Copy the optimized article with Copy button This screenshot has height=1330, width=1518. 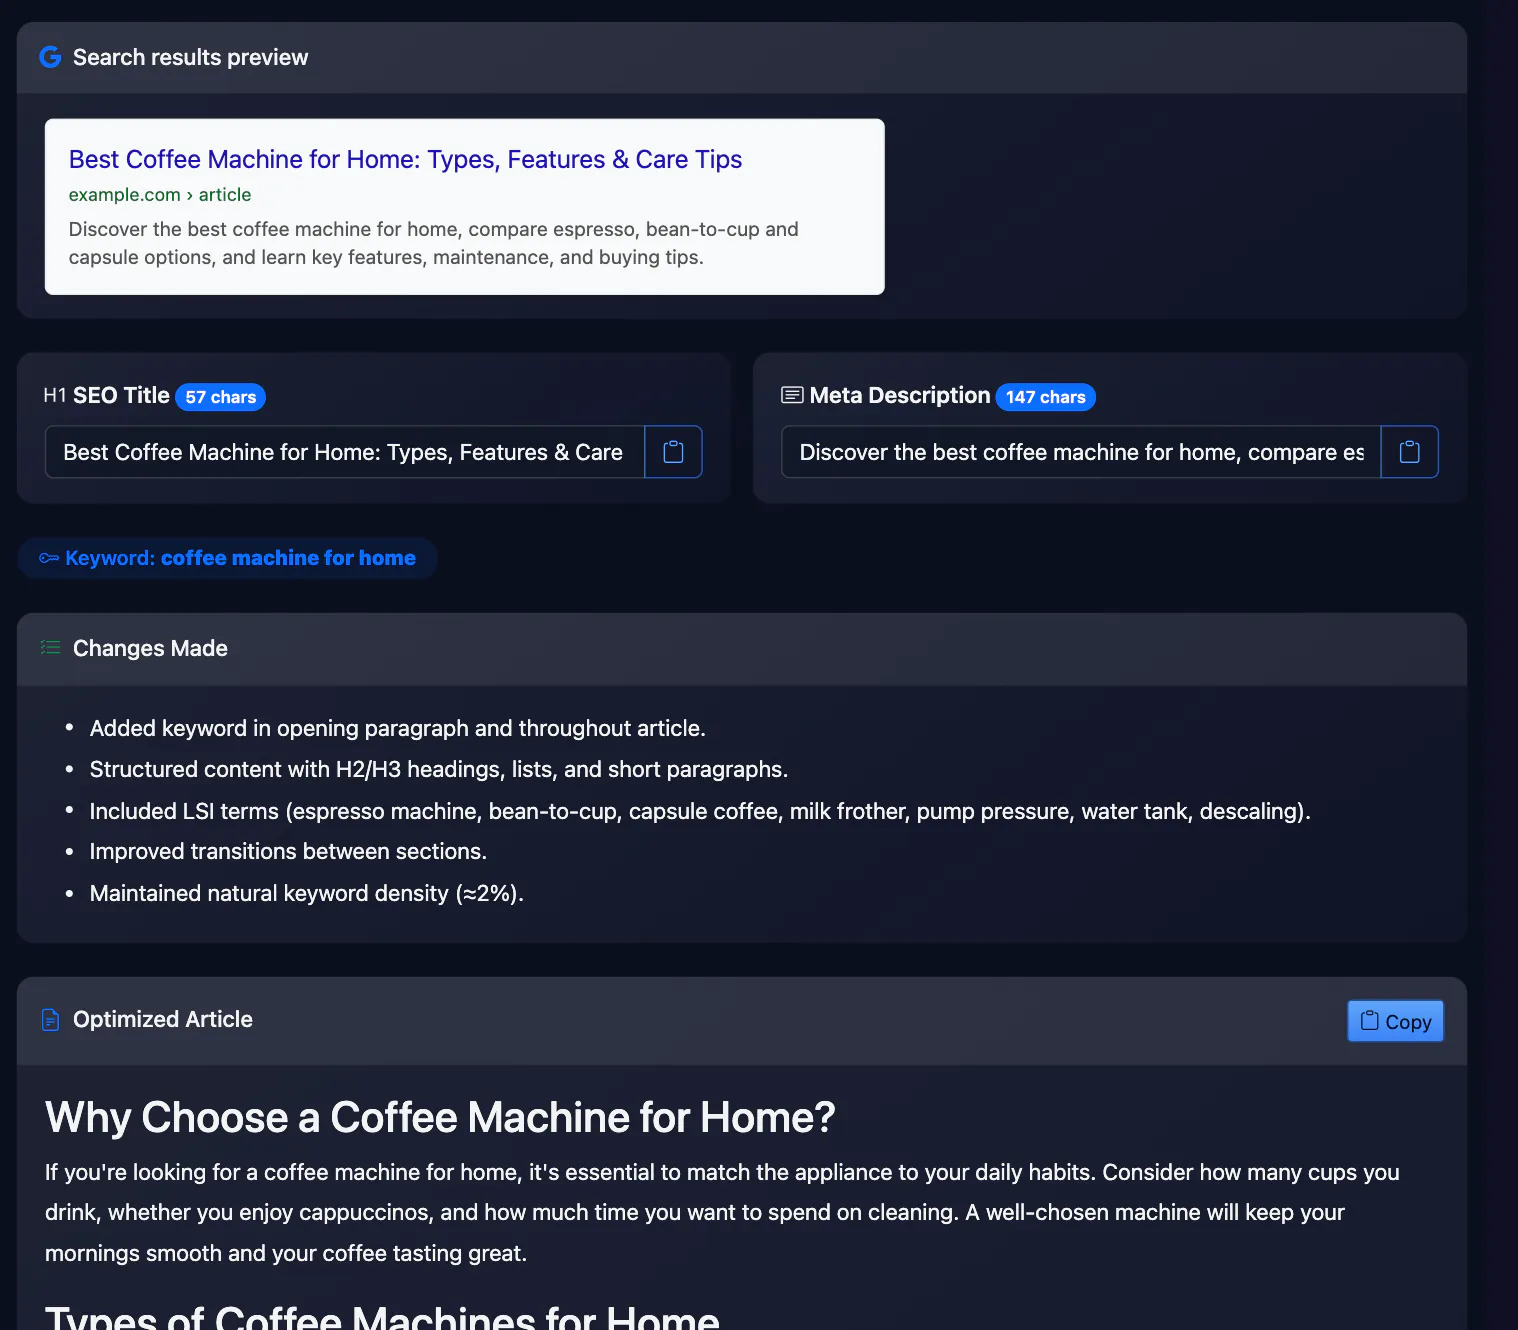point(1395,1021)
